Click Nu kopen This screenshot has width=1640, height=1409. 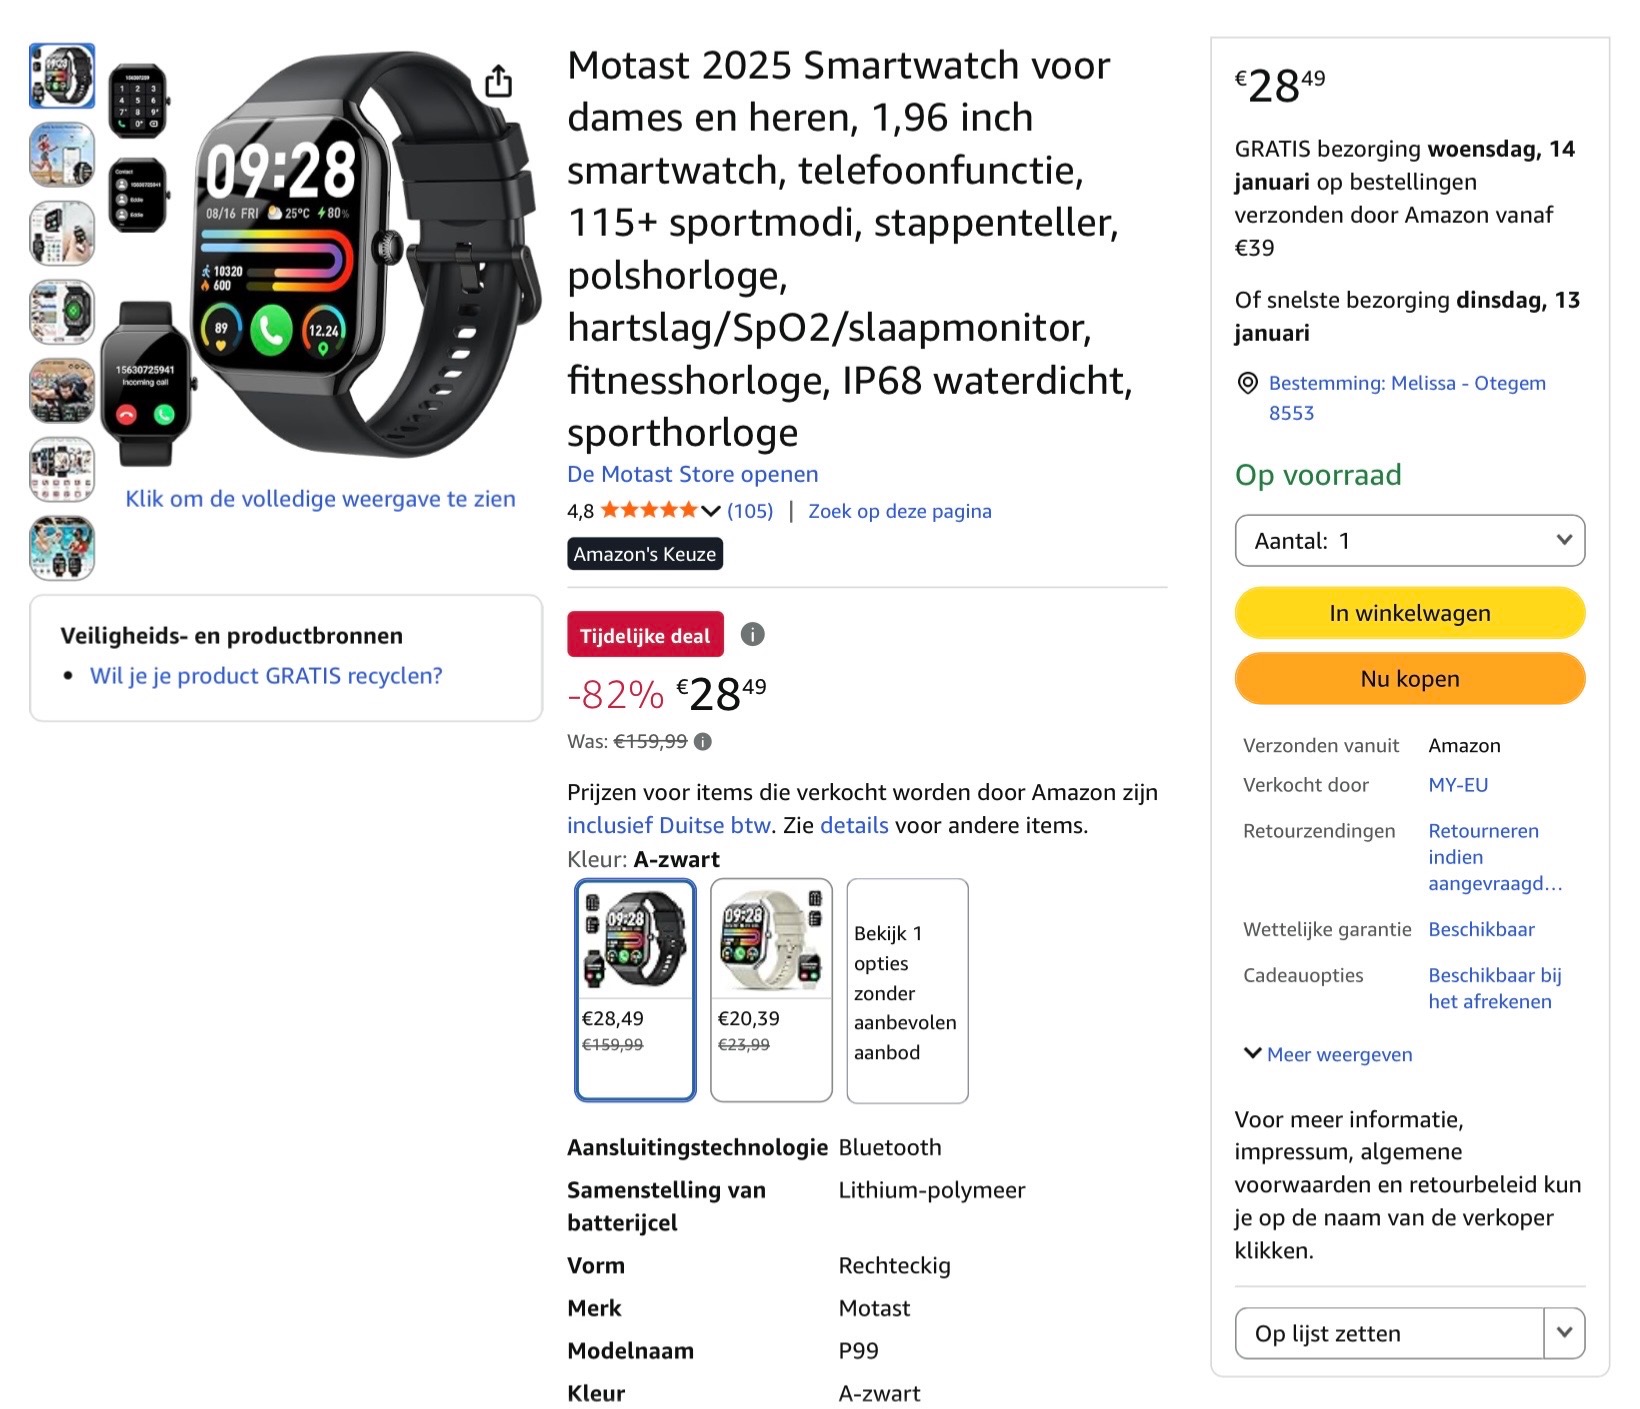pyautogui.click(x=1409, y=678)
